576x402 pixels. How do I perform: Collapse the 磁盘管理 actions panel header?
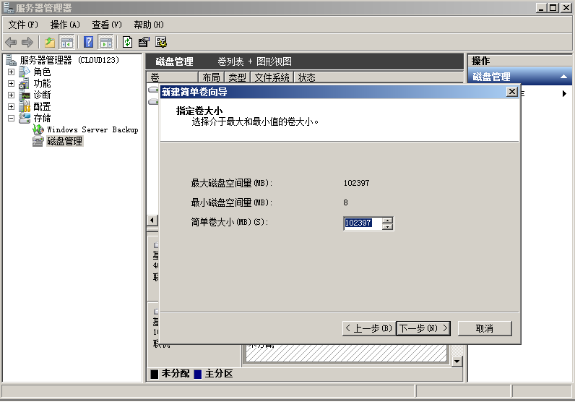564,76
